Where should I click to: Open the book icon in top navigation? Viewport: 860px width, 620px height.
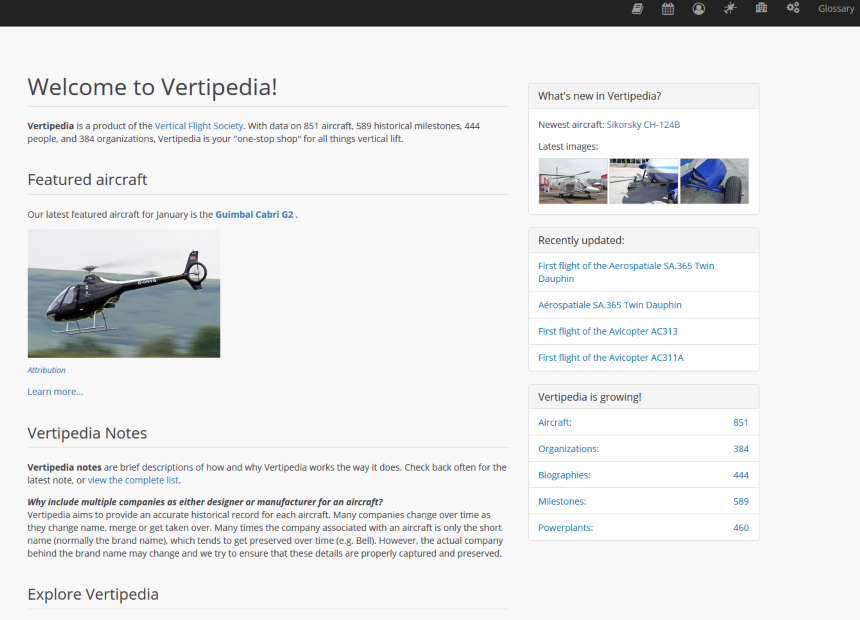637,8
